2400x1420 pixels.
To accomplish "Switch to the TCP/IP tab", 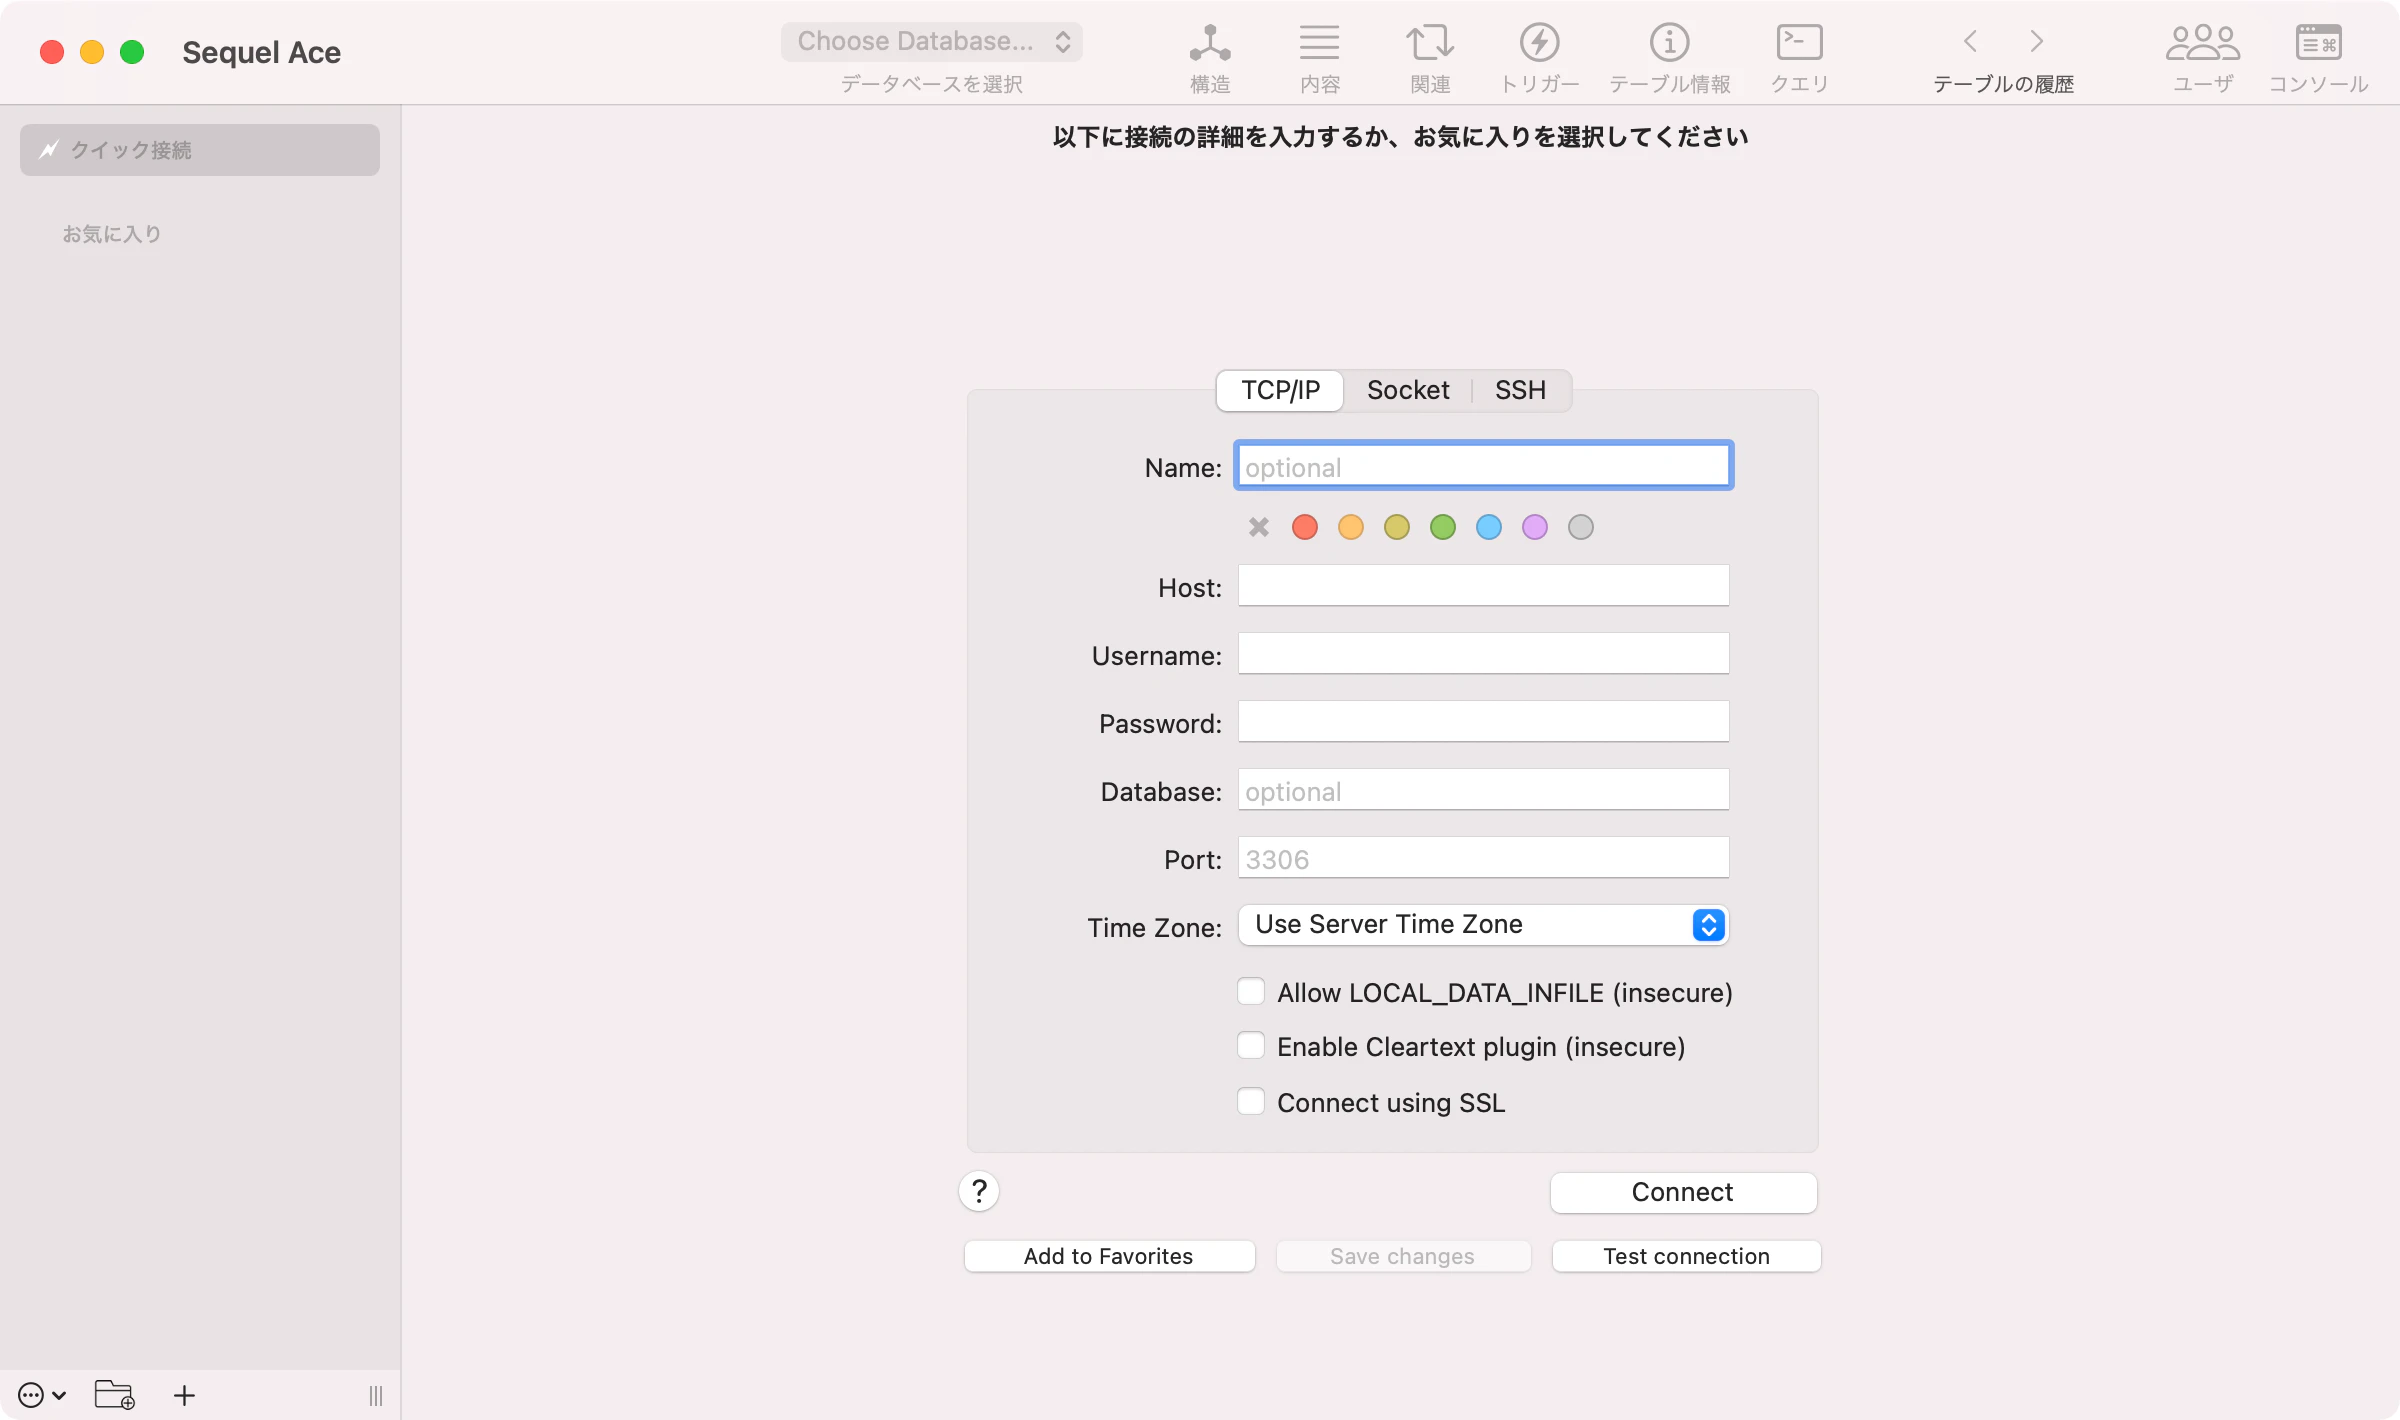I will tap(1280, 390).
